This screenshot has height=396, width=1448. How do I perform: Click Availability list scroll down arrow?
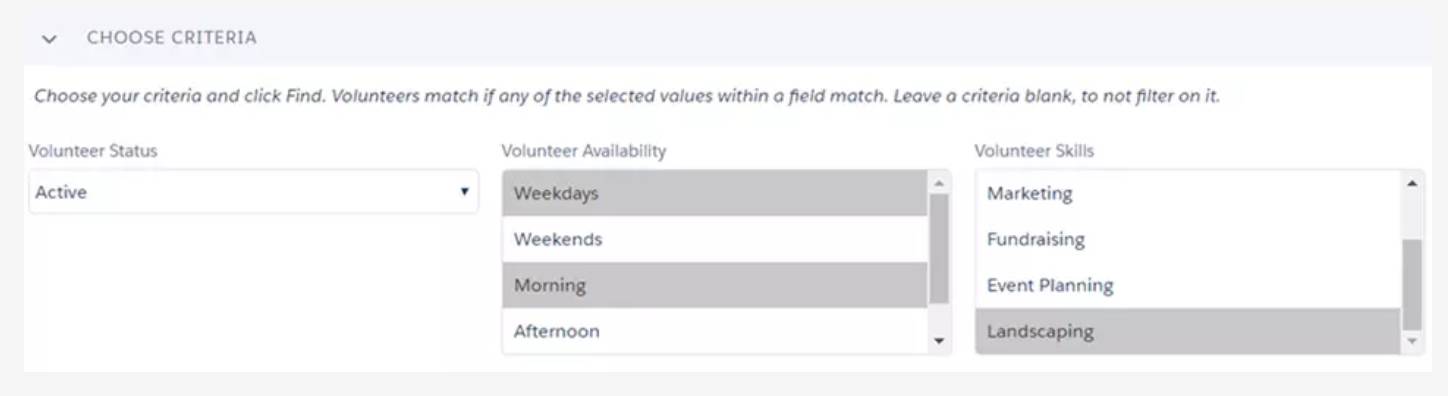point(939,341)
